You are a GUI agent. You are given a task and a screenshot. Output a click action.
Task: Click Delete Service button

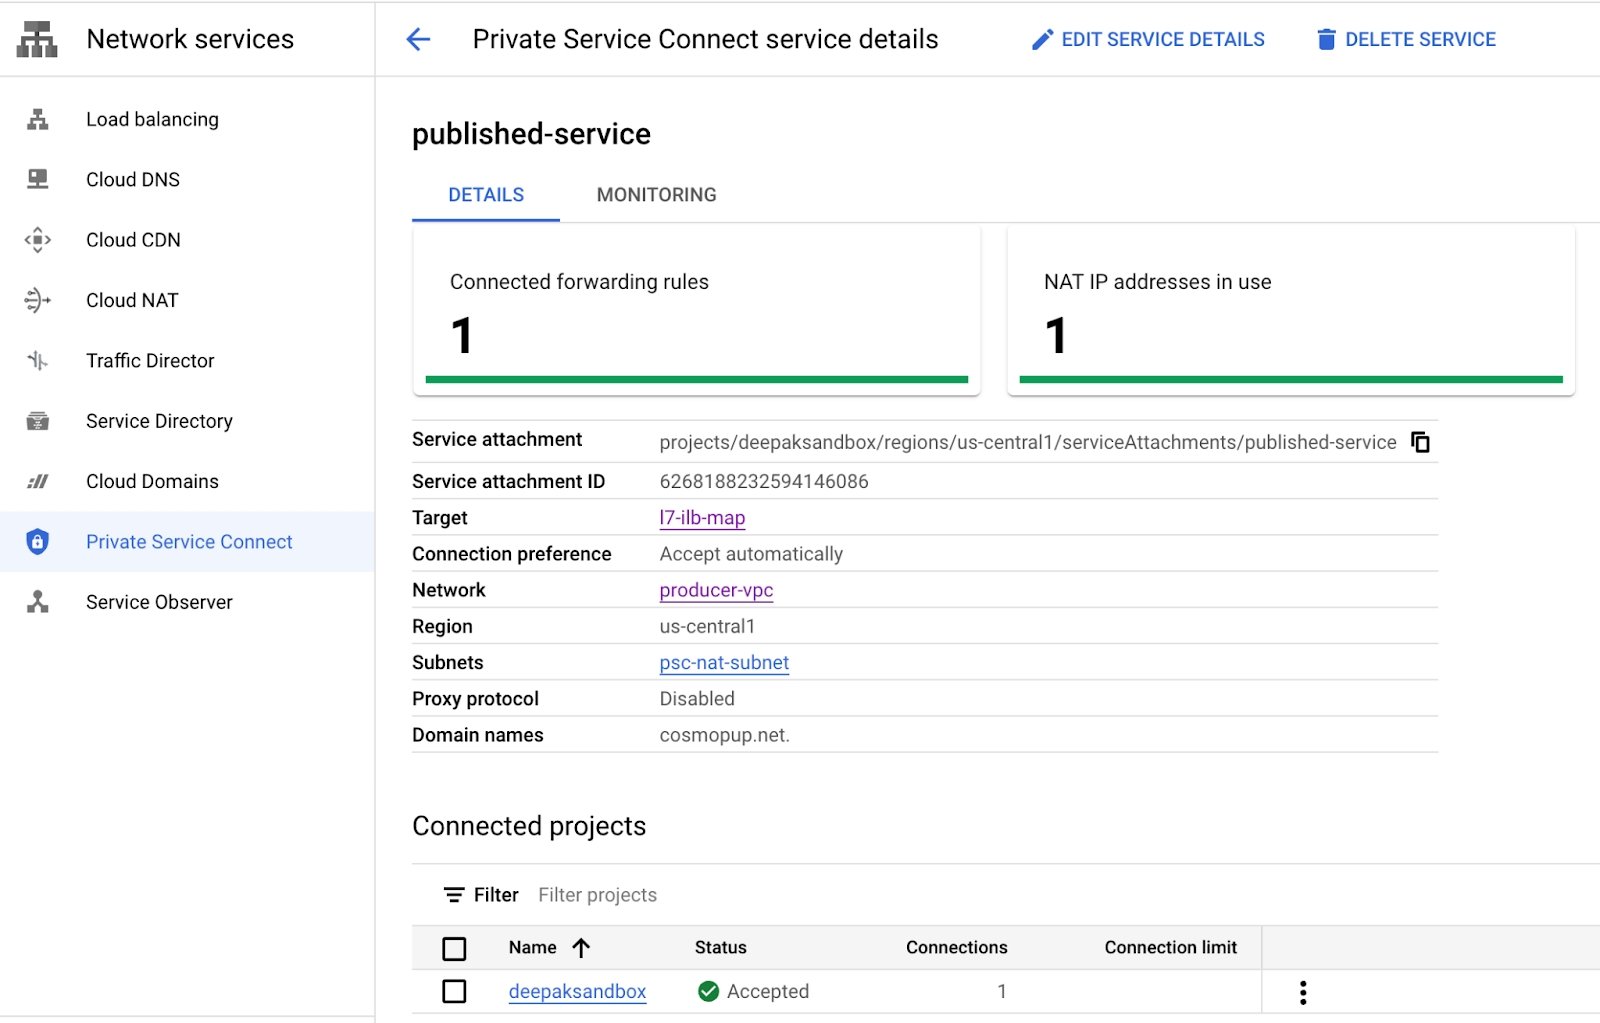(1406, 40)
